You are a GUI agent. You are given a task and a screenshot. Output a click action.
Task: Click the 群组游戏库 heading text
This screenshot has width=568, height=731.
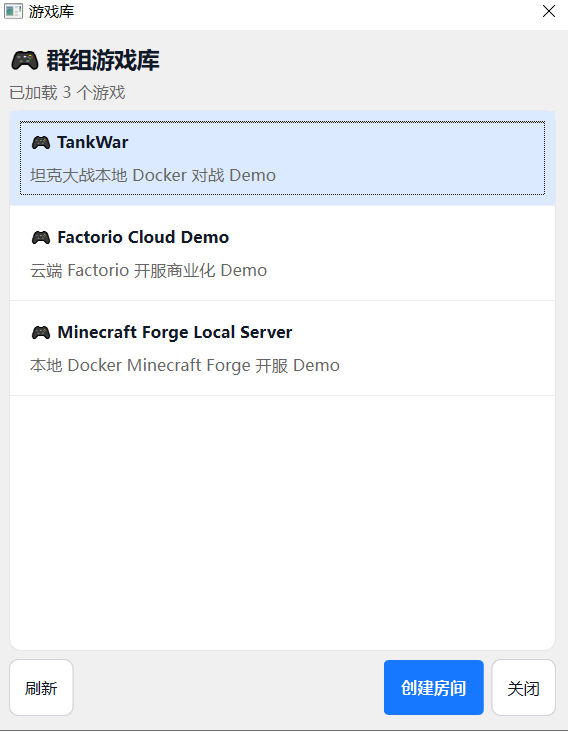coord(103,61)
